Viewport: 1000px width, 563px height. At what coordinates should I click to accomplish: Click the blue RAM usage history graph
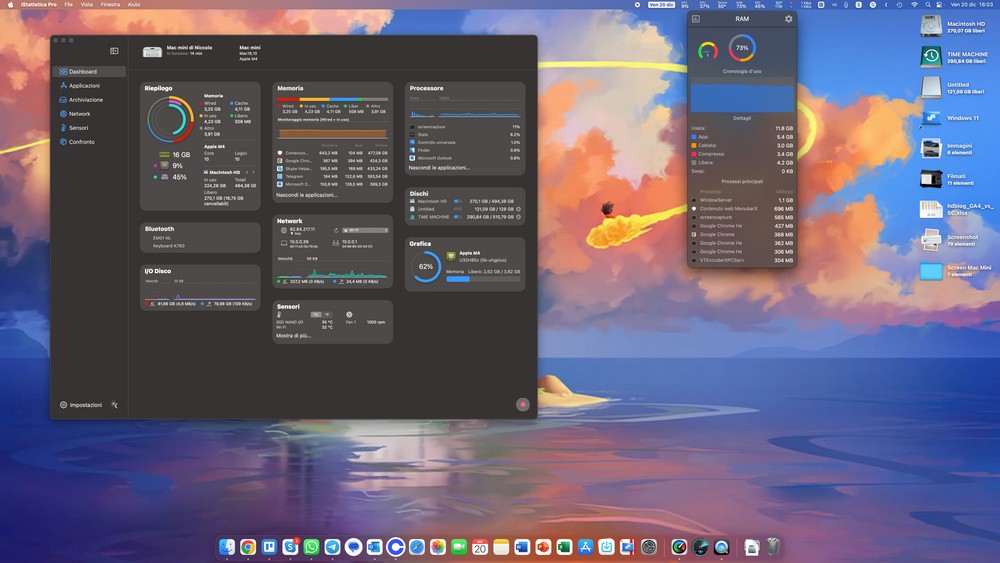741,96
